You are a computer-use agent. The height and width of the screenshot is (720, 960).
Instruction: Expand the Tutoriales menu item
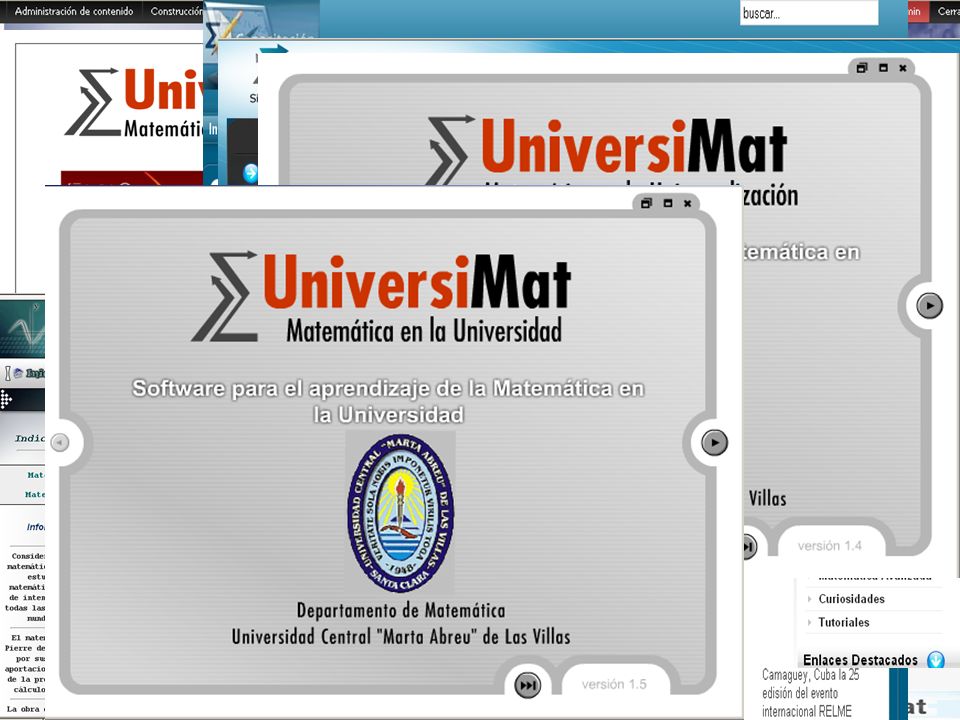[809, 622]
